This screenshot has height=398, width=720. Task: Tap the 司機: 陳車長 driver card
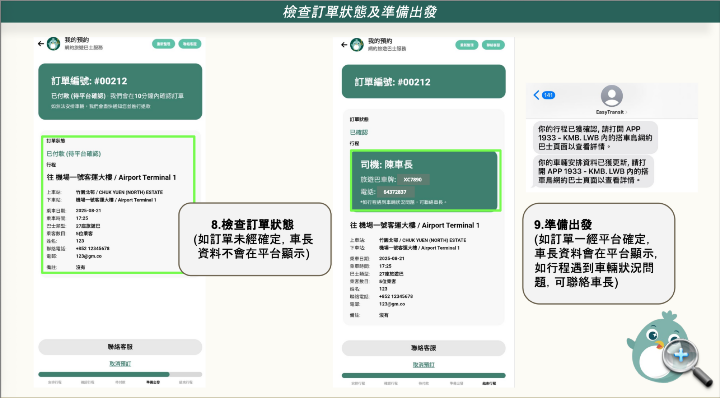coord(425,181)
